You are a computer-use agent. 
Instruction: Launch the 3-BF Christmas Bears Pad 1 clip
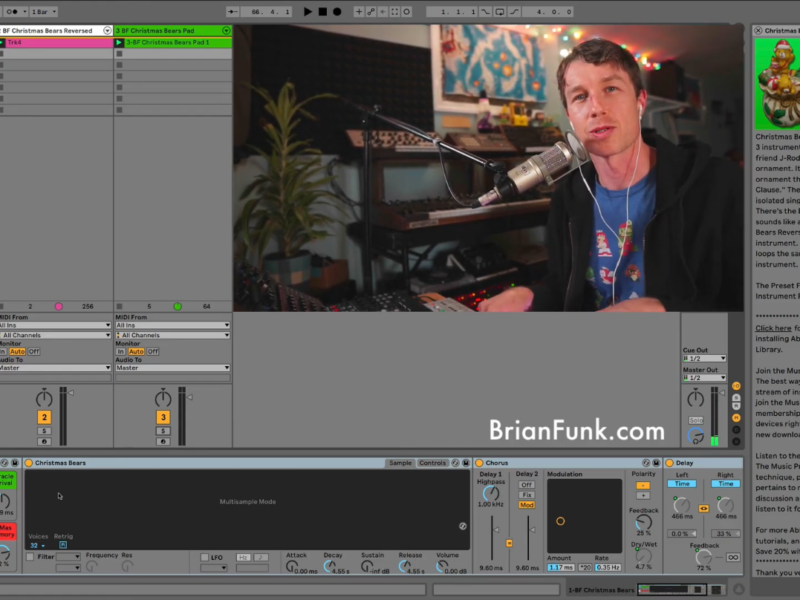120,43
